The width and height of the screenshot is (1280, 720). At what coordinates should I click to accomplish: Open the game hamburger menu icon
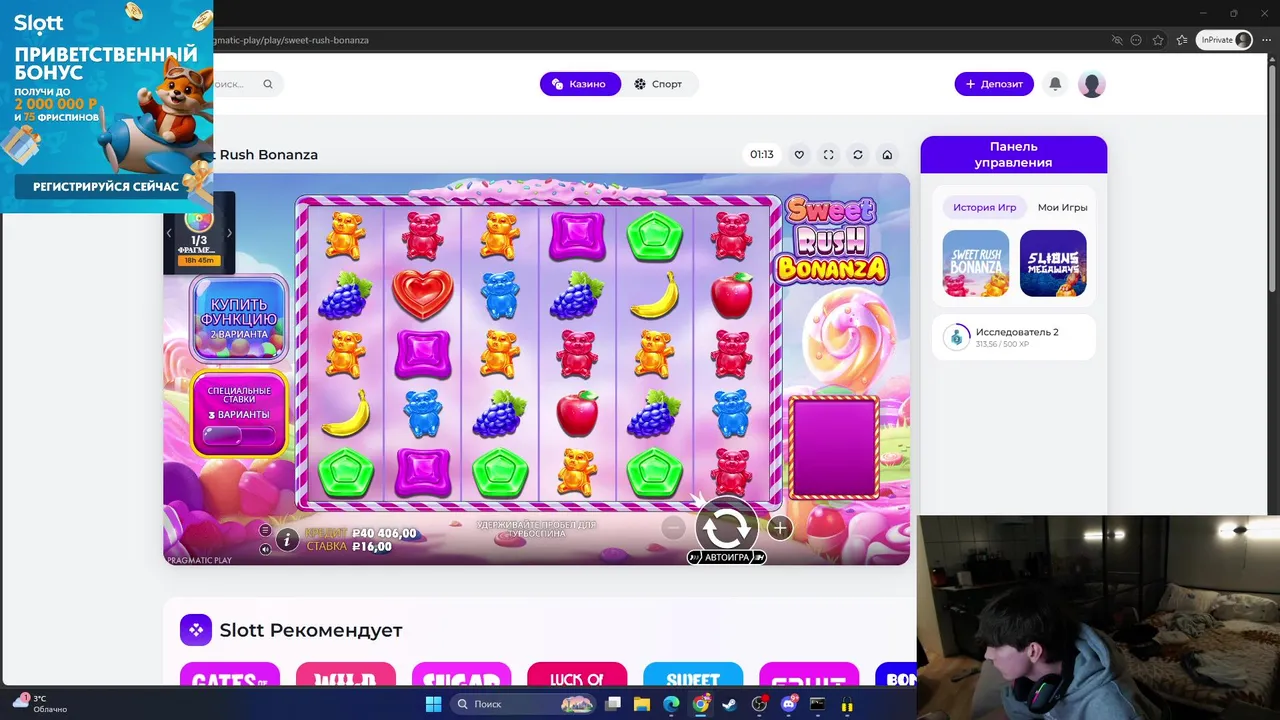(x=265, y=530)
